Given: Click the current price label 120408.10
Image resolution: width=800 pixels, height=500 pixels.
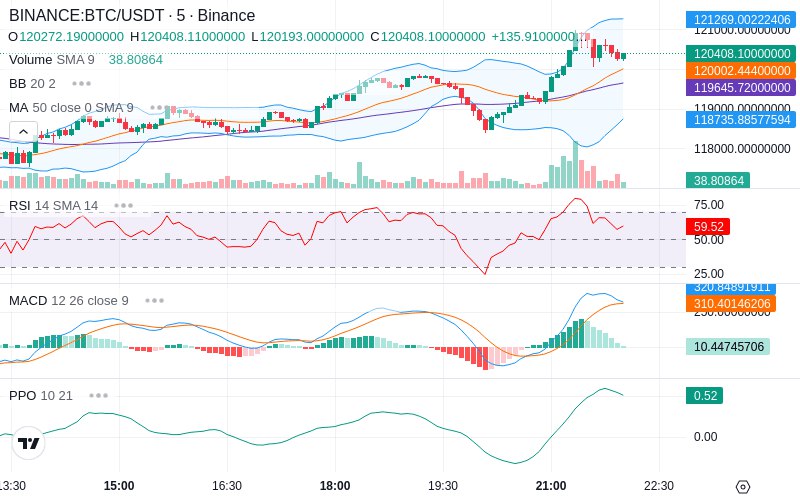Looking at the screenshot, I should tap(741, 54).
